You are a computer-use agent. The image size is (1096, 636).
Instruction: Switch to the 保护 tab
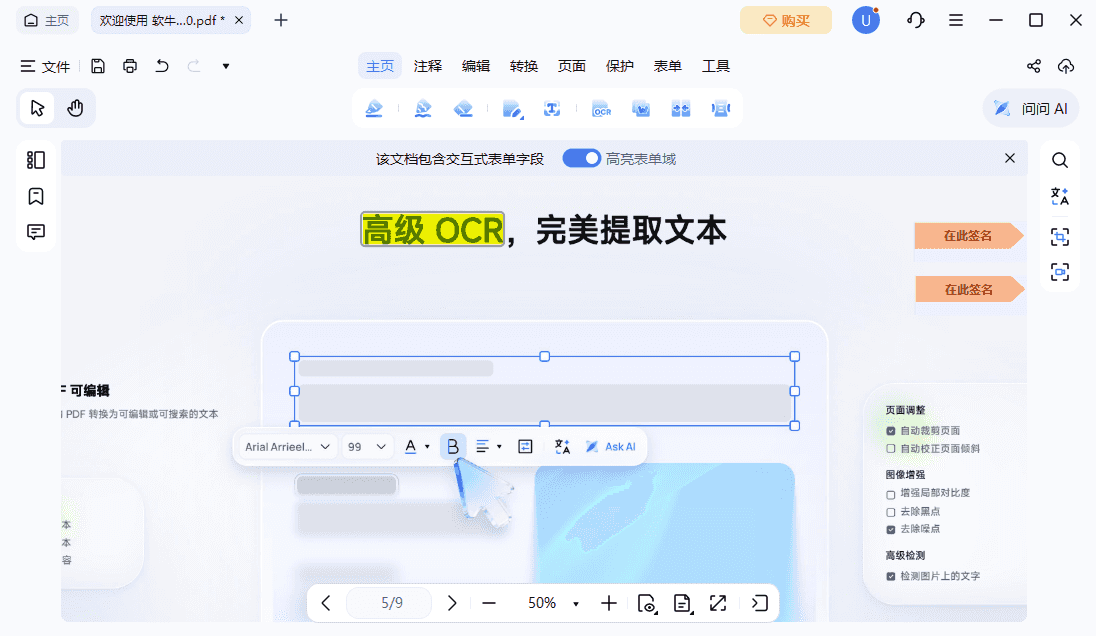(620, 66)
